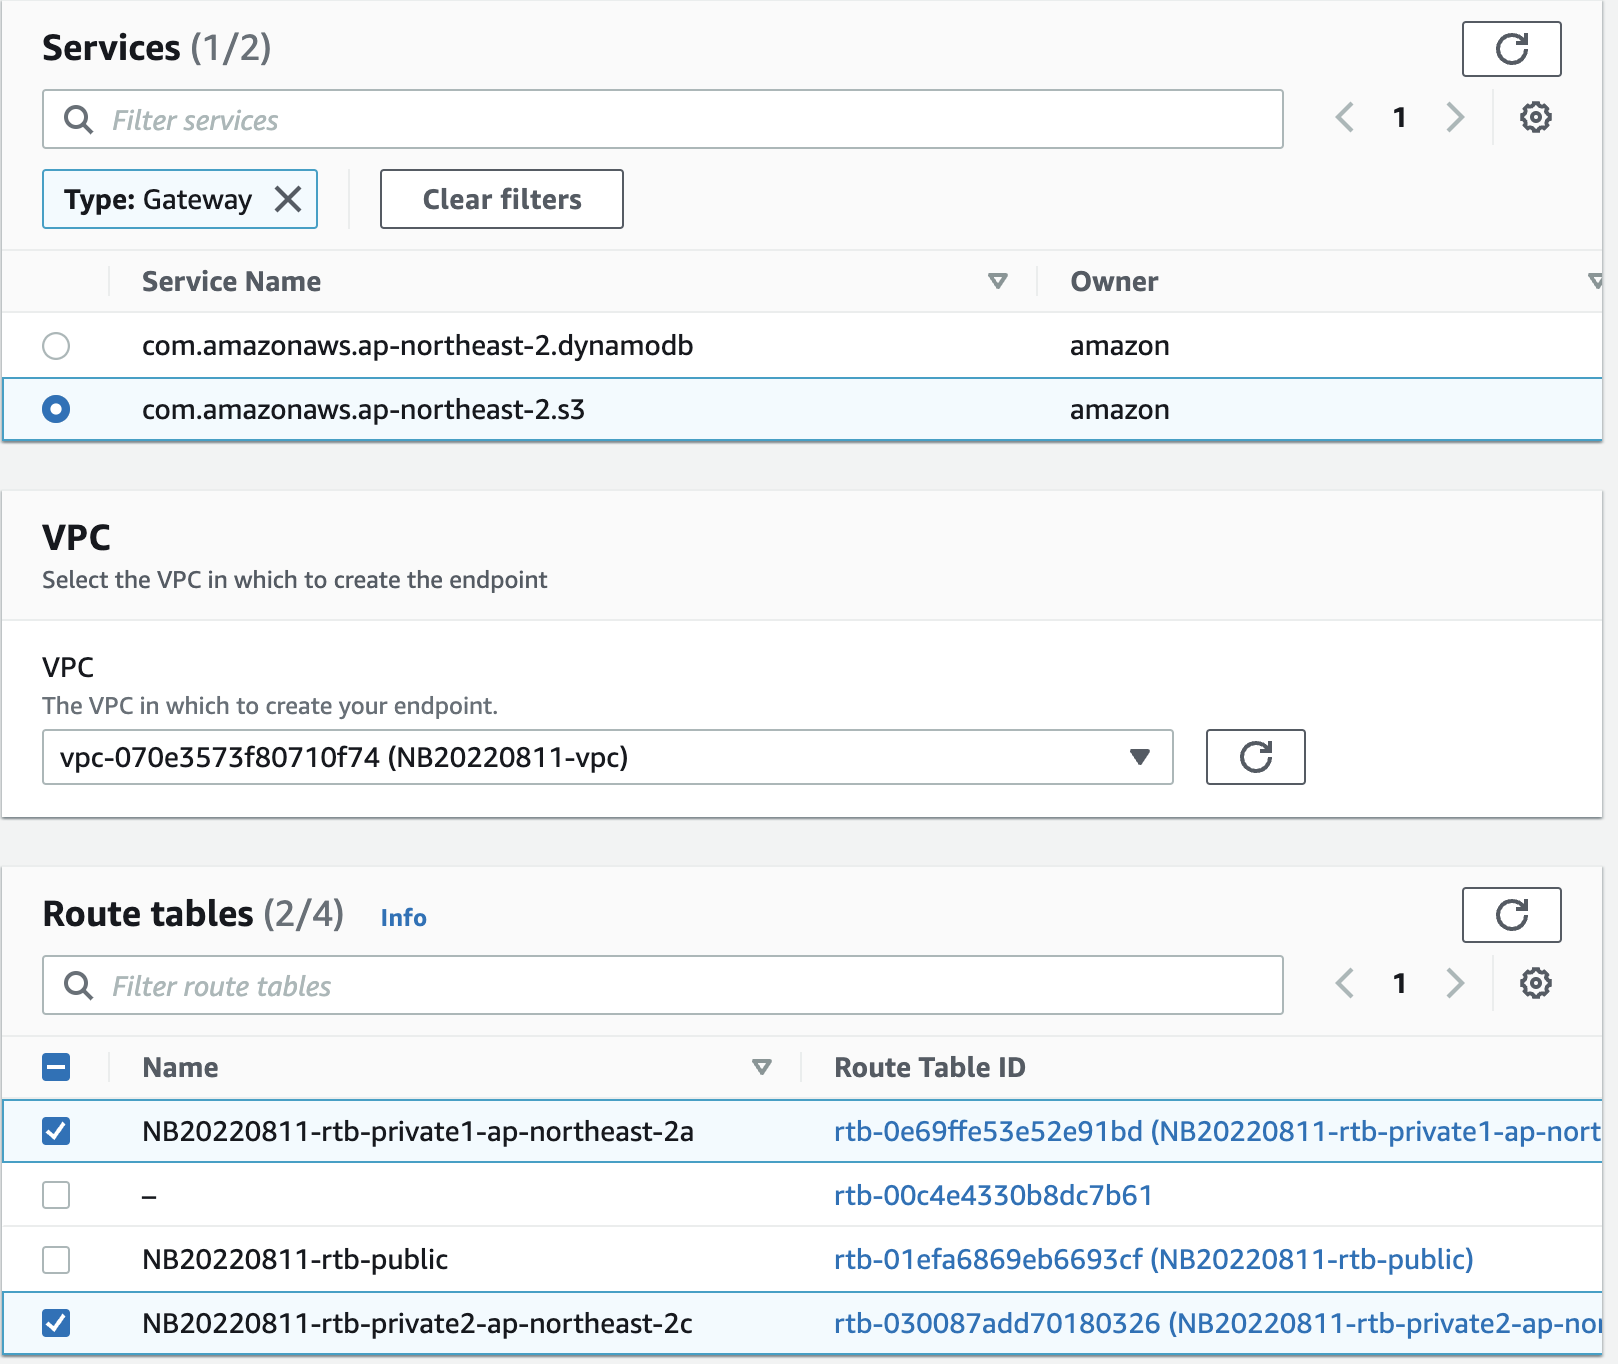Screen dimensions: 1618x1364
Task: Click the NB20220811-rtb-public name cell
Action: tap(295, 1260)
